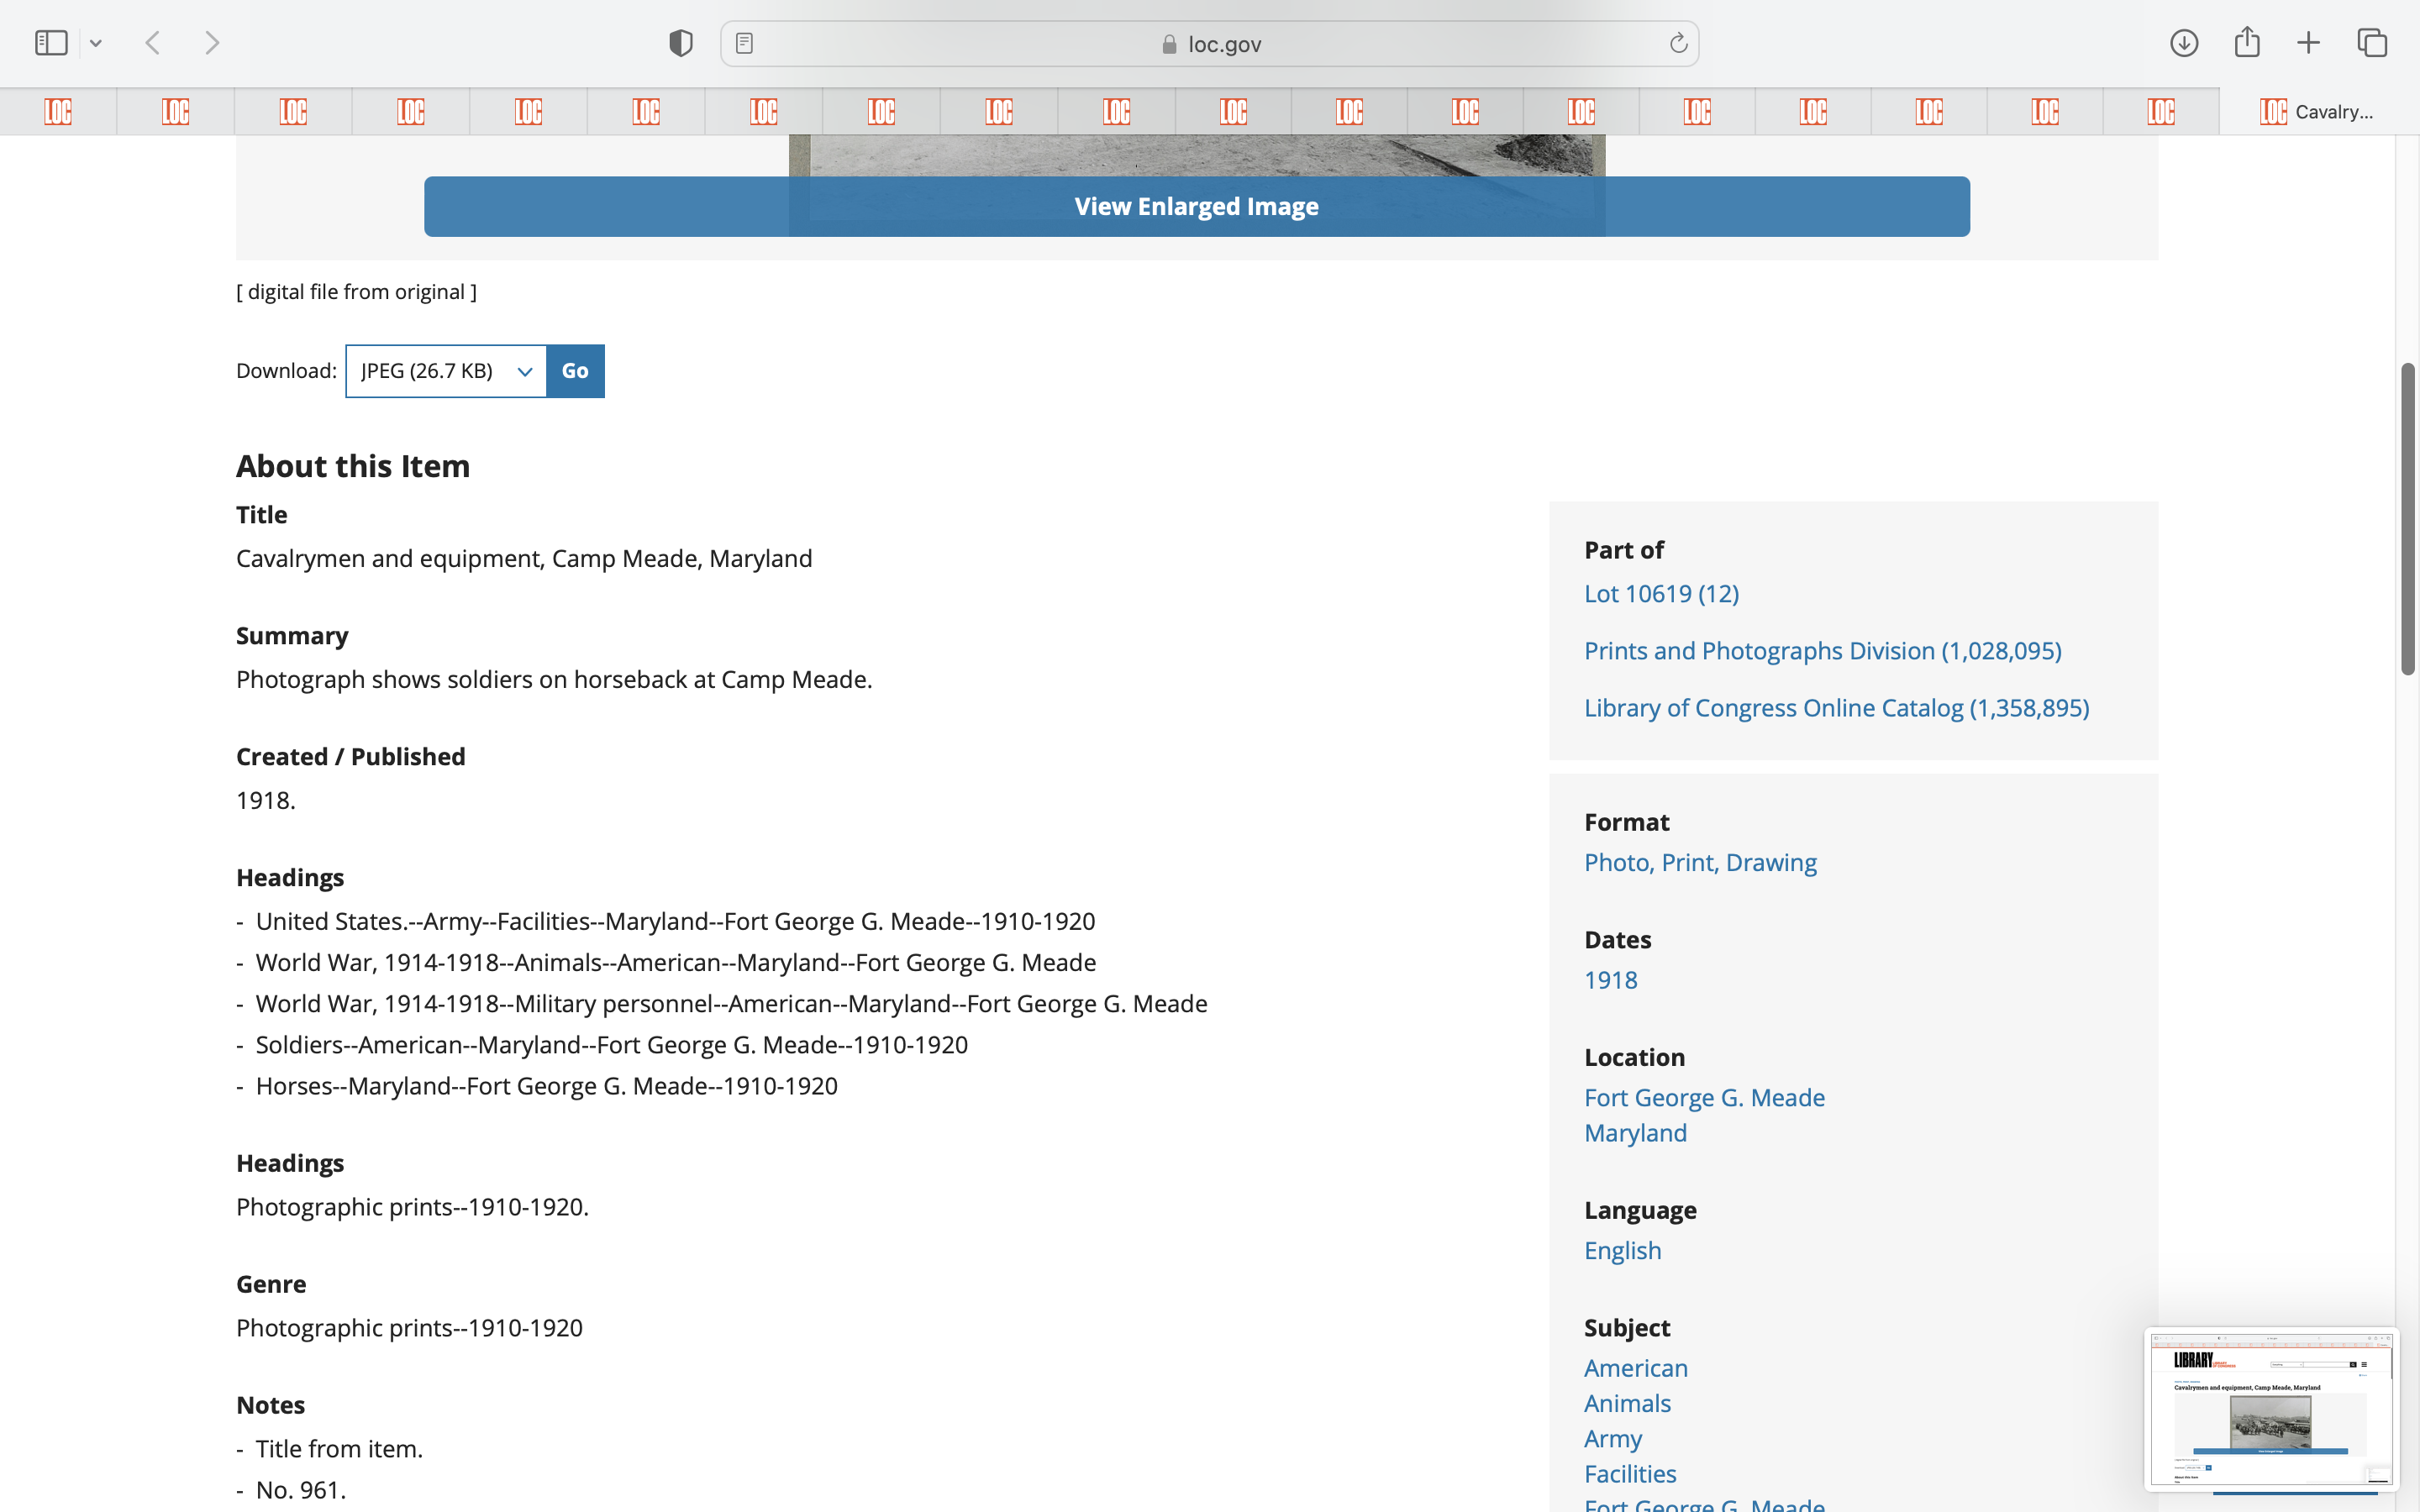Screen dimensions: 2420x1512
Task: Click the page's vertical scrollbar
Action: 2407,520
